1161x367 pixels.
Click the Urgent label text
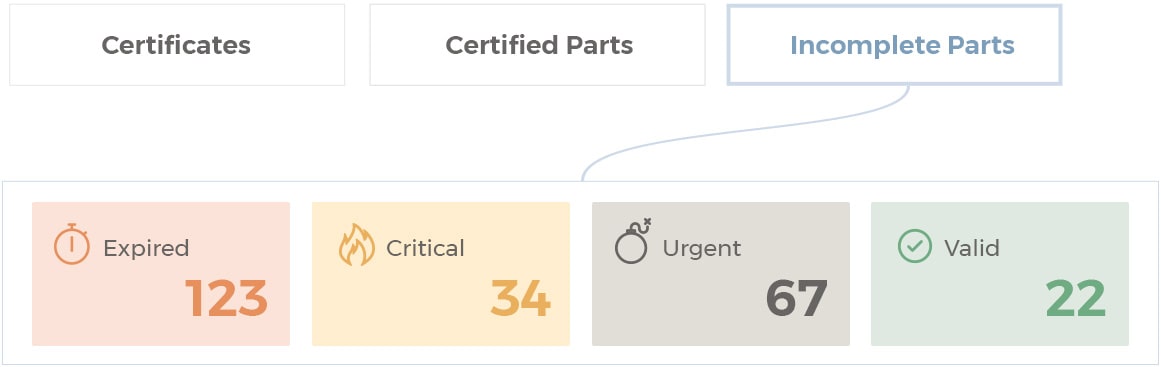pyautogui.click(x=701, y=248)
